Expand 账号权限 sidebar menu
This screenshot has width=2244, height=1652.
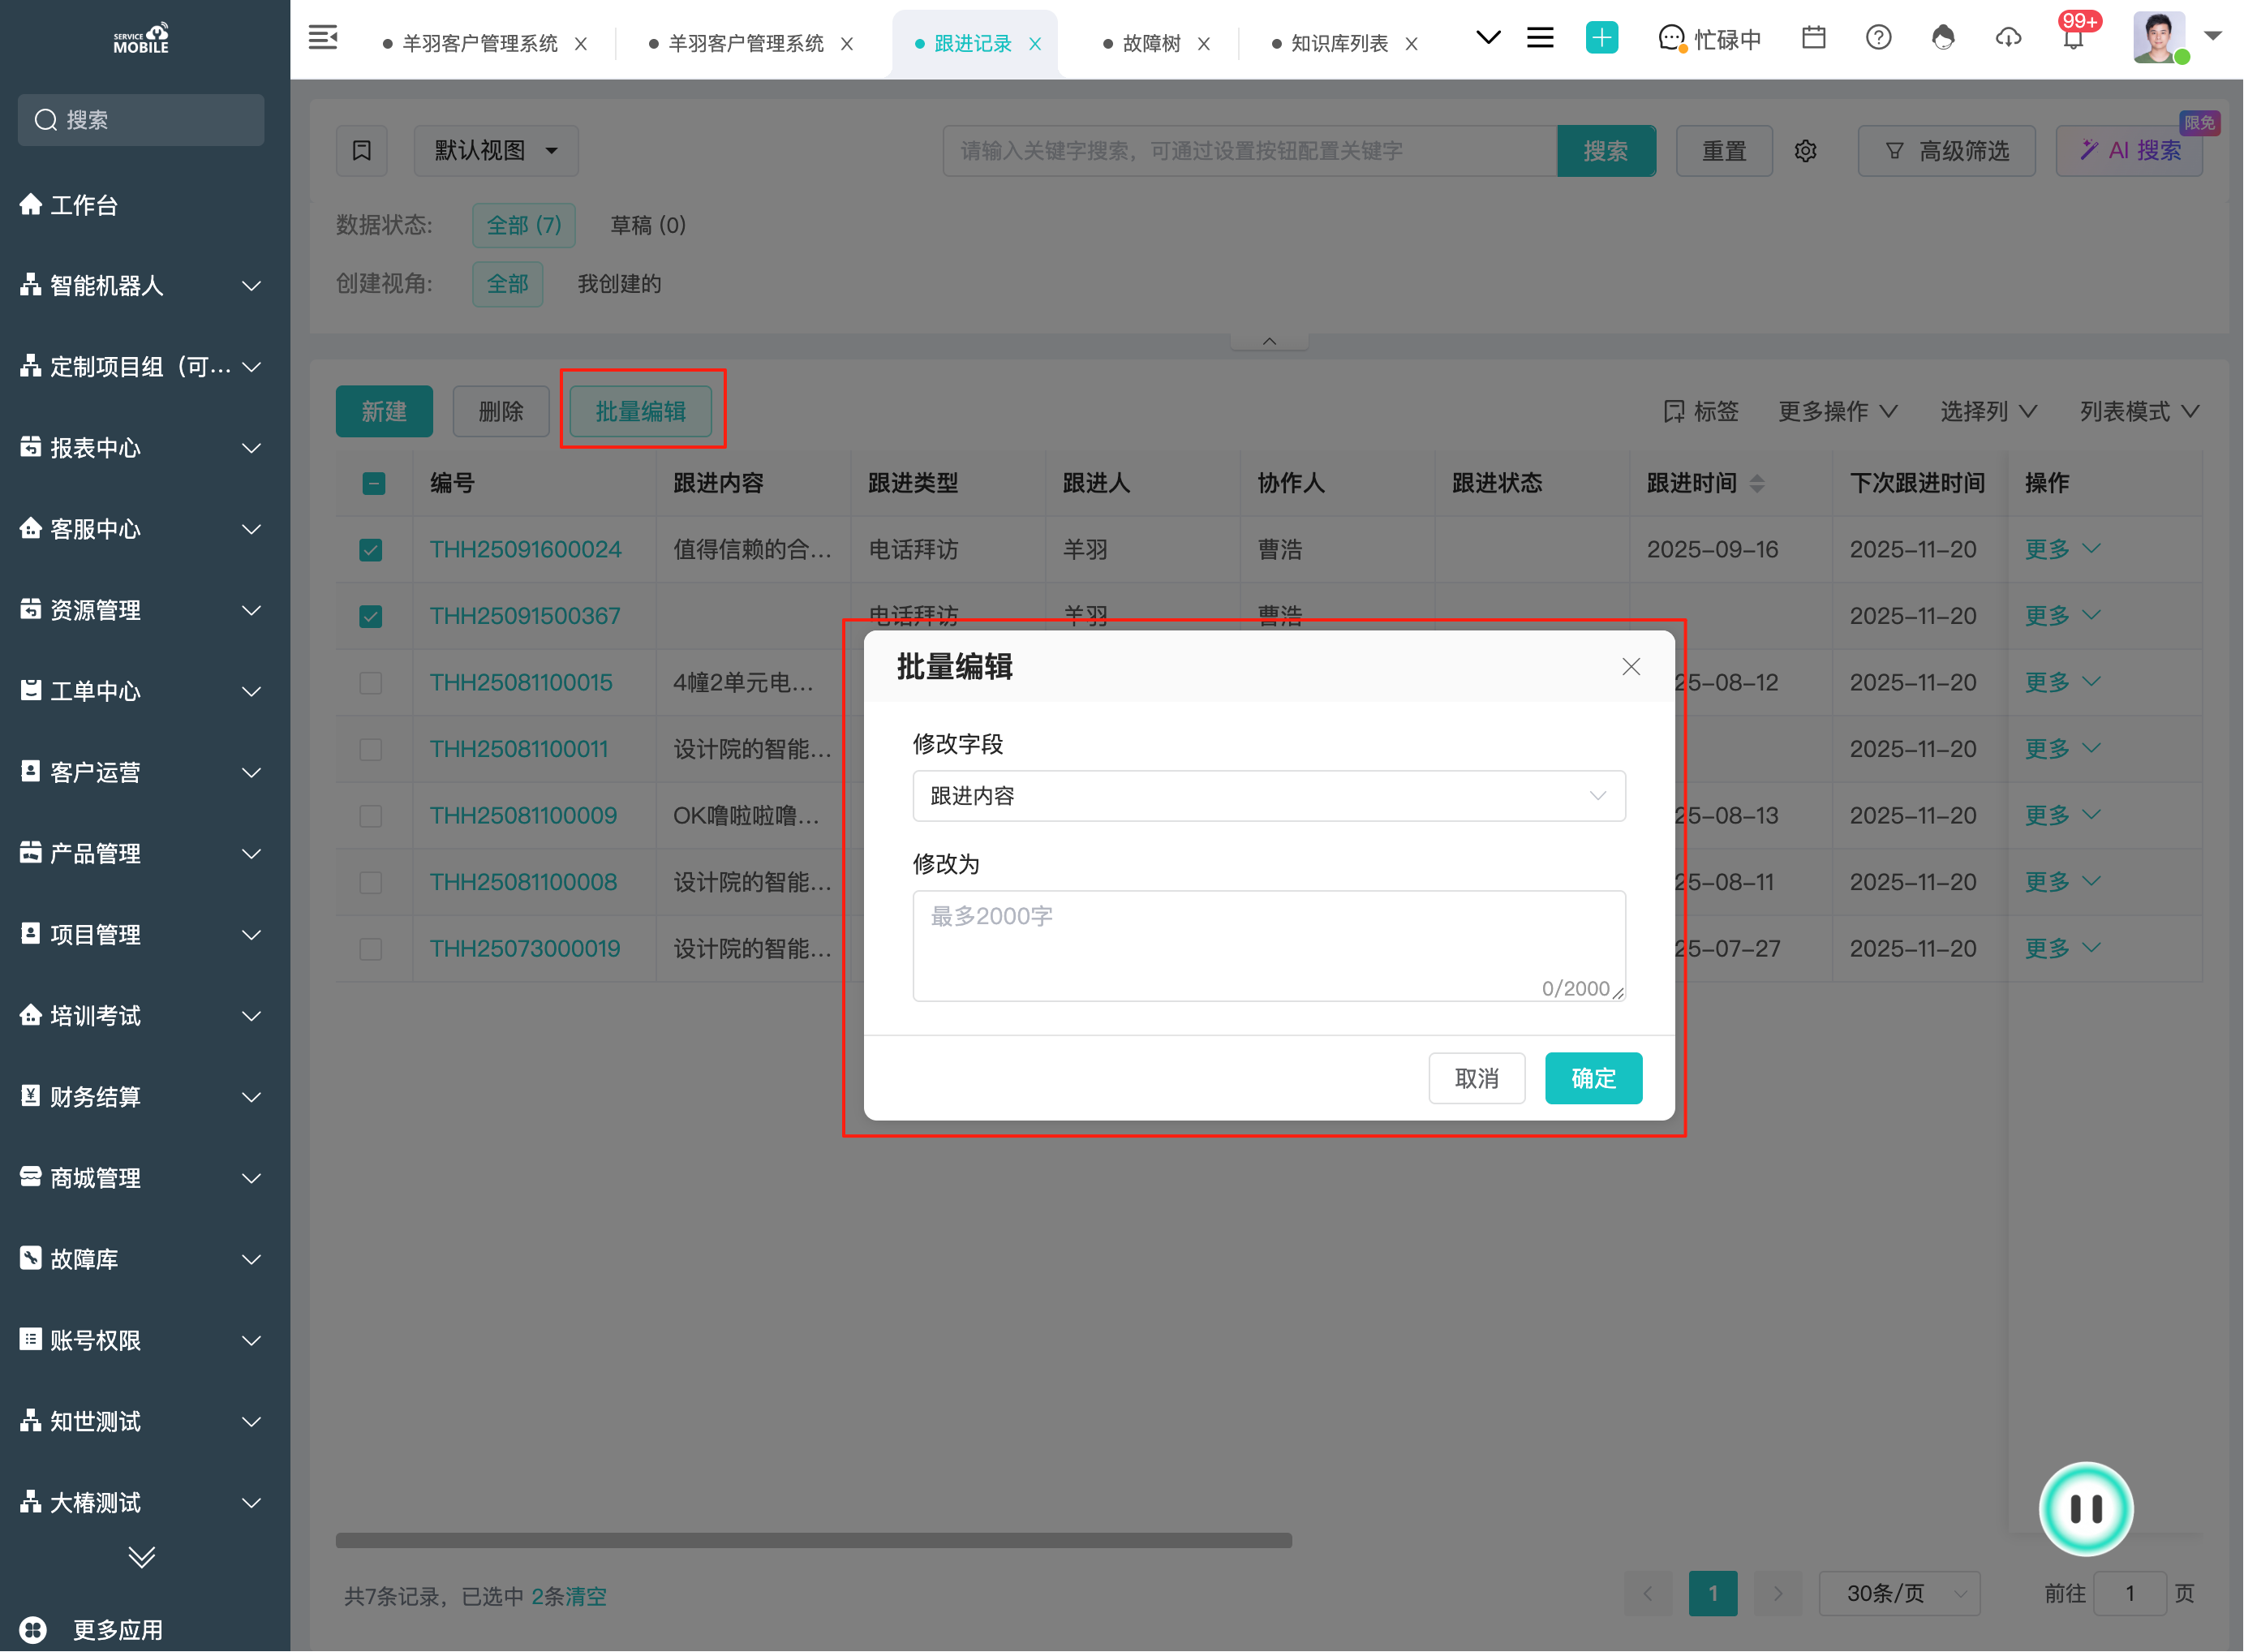(x=141, y=1340)
